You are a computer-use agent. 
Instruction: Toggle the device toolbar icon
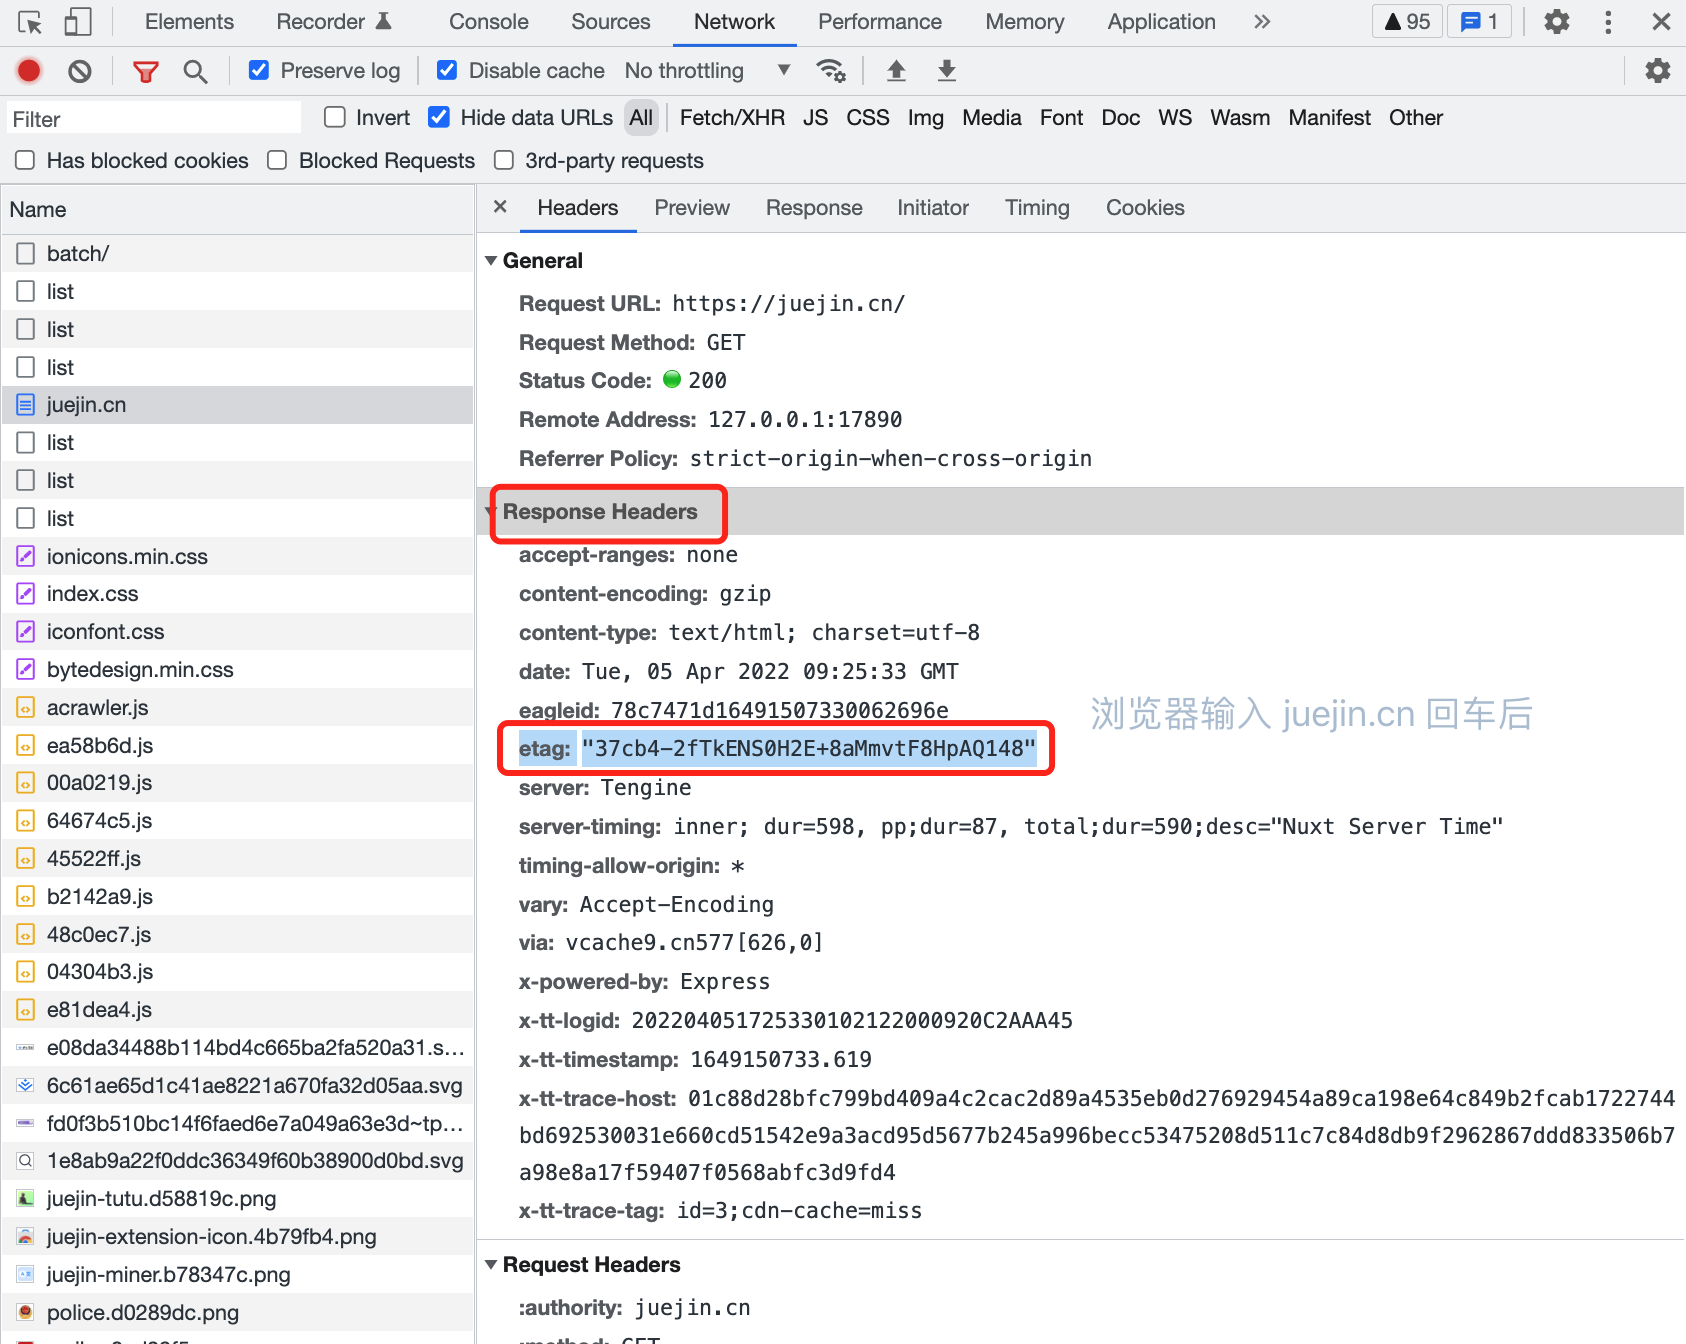click(78, 22)
